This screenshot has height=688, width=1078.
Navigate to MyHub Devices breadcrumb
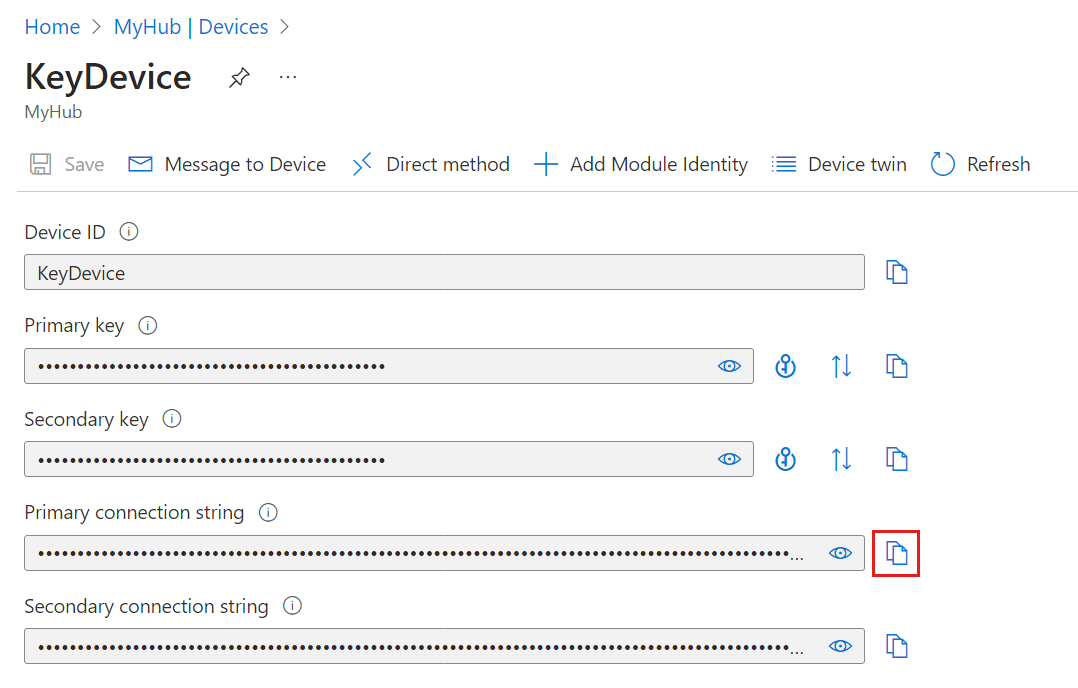pyautogui.click(x=191, y=26)
